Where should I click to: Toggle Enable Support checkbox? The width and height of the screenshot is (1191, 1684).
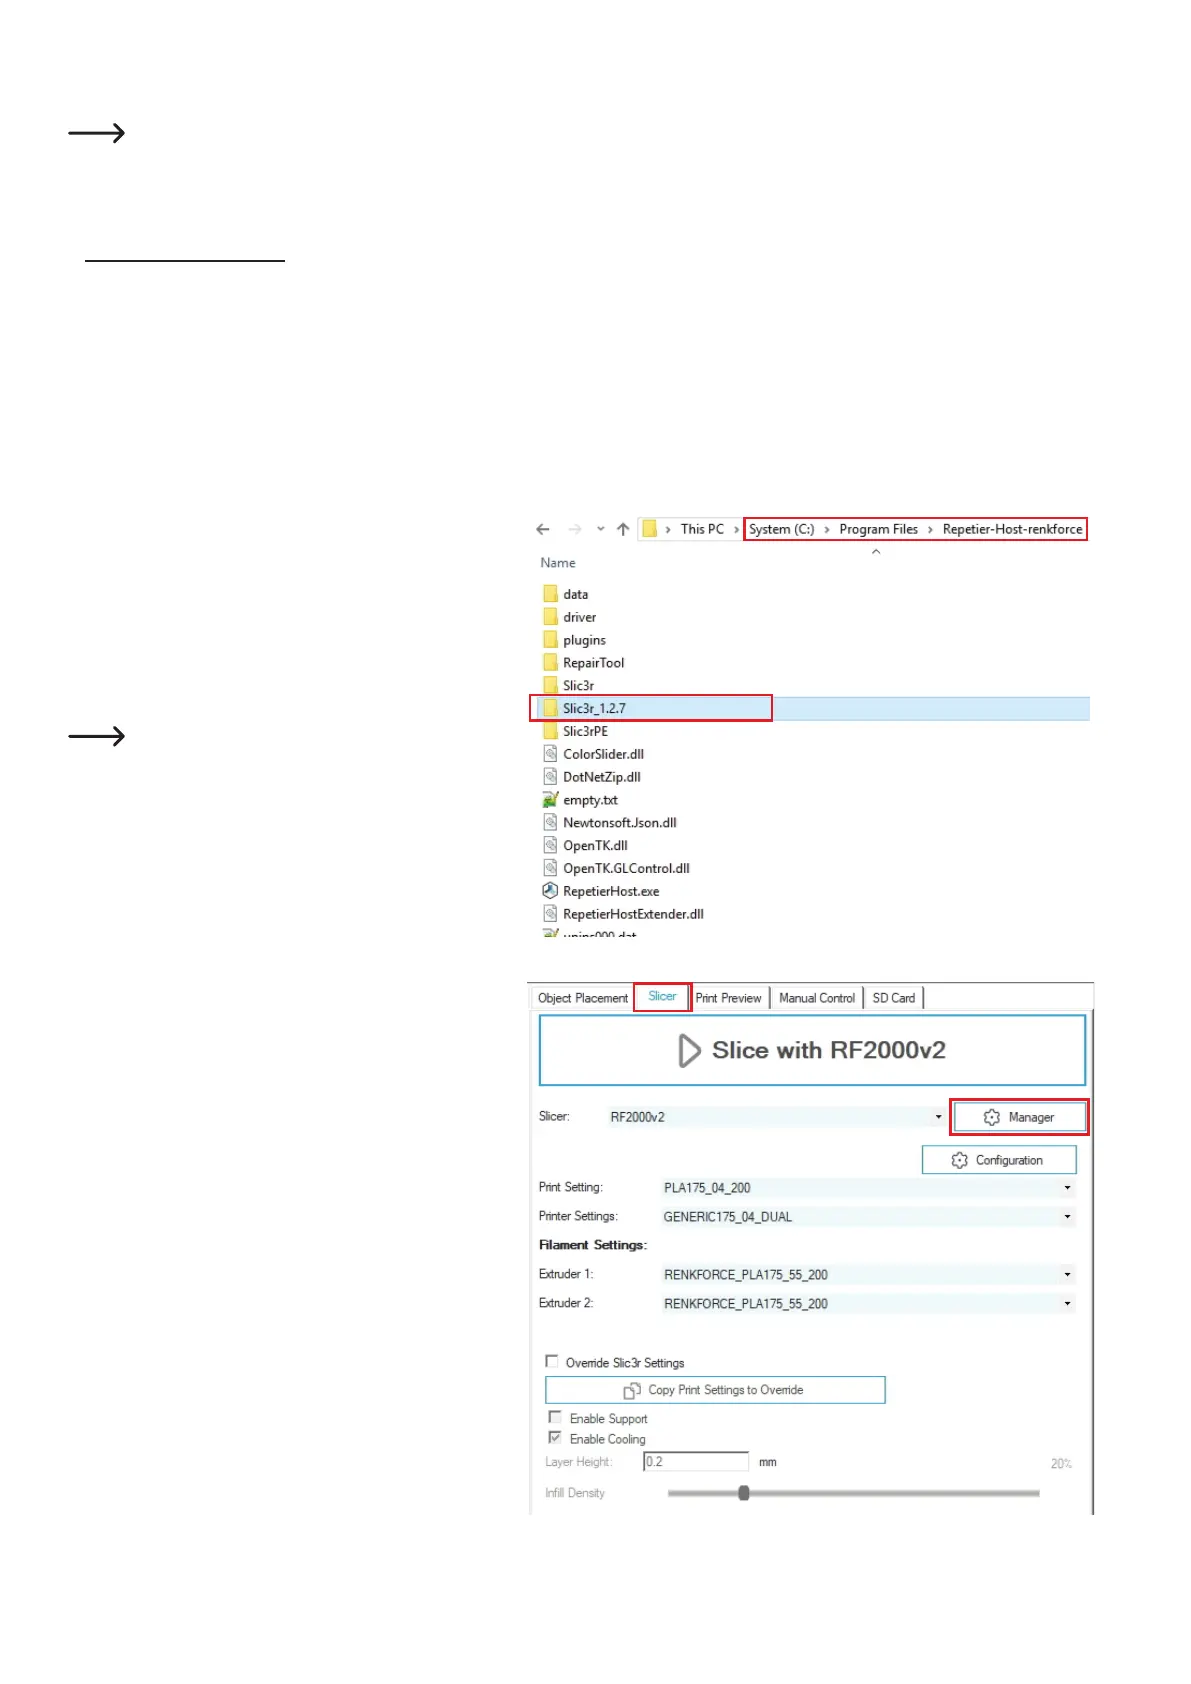(x=555, y=1417)
